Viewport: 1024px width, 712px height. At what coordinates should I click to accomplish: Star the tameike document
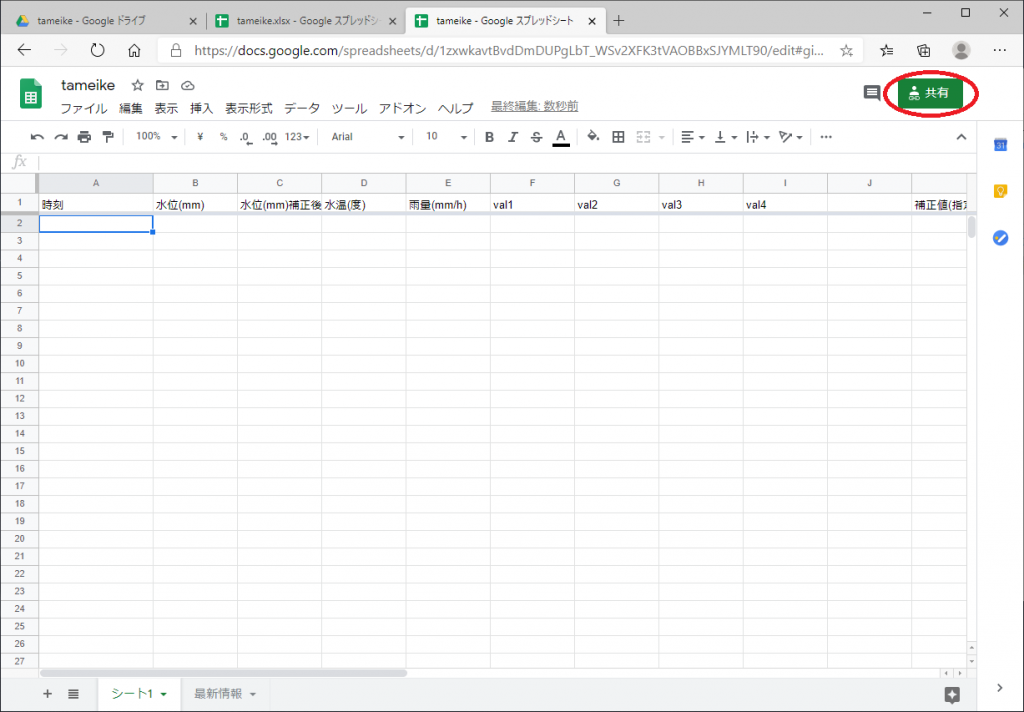[138, 86]
